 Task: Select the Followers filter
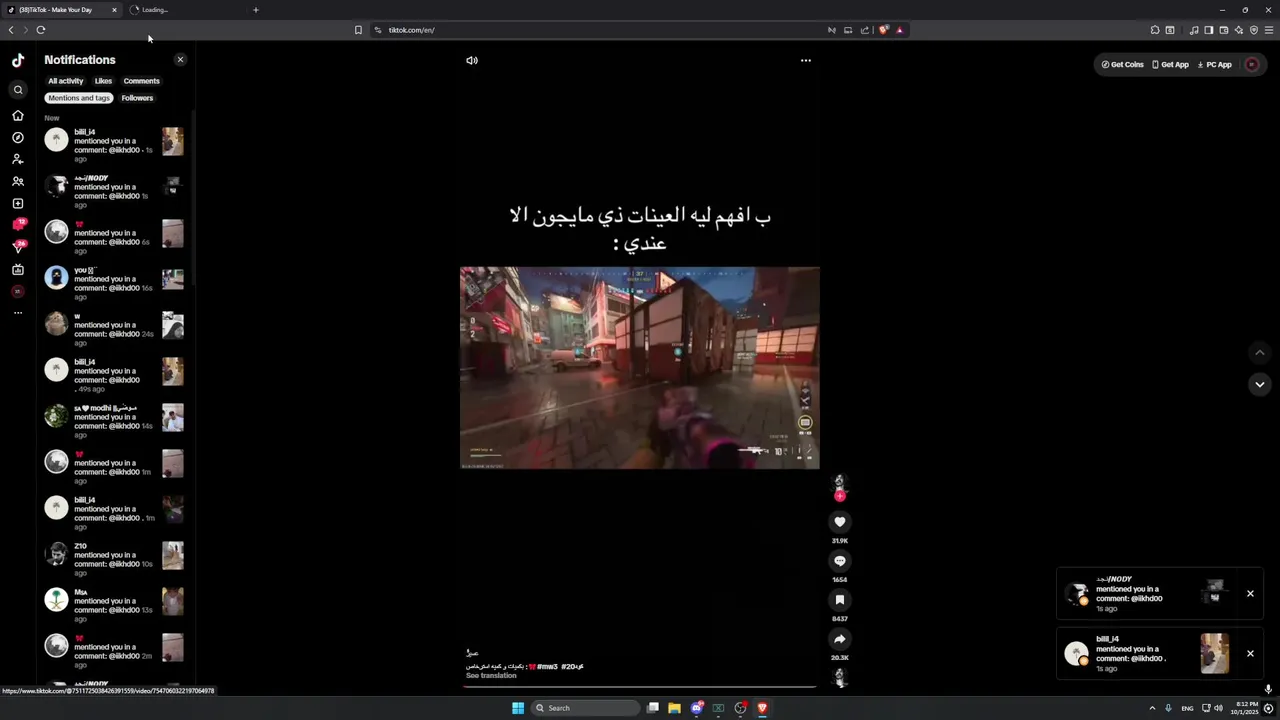137,98
